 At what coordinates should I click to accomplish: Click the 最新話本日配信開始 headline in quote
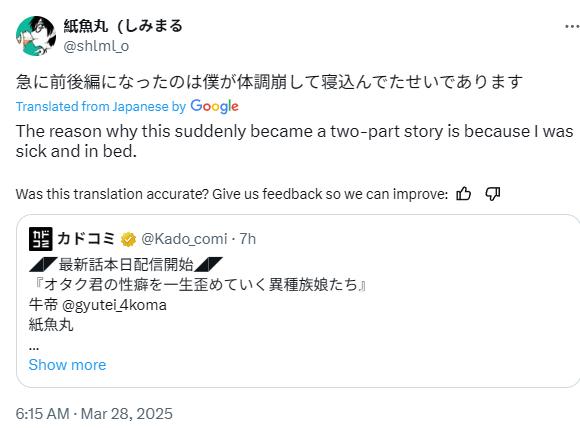coord(126,264)
